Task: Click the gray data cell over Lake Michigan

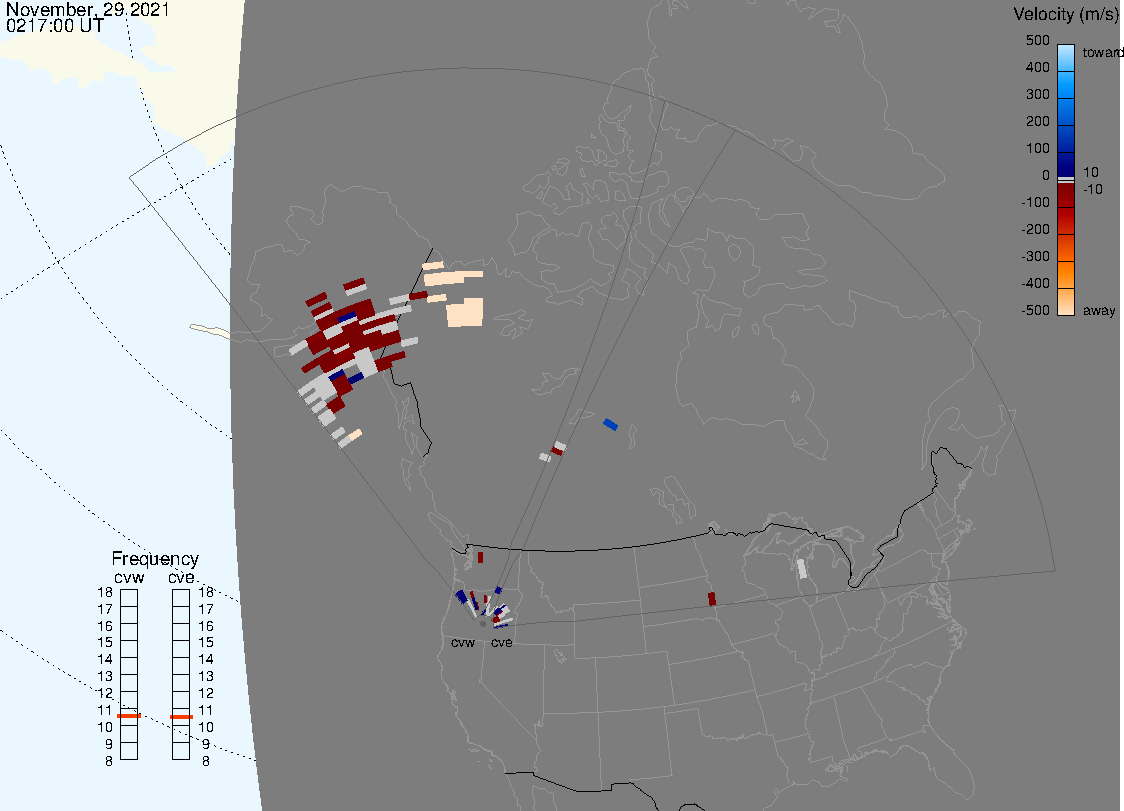Action: (x=802, y=569)
